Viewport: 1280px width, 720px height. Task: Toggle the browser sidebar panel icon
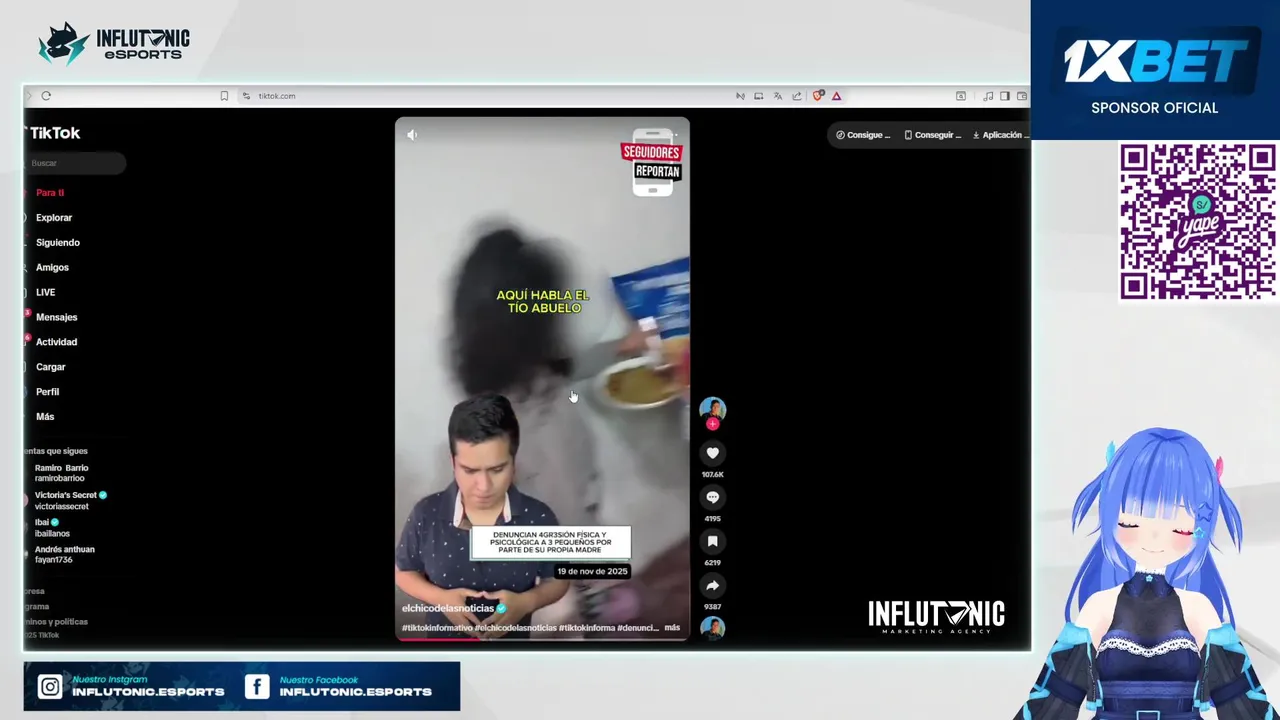point(1005,96)
